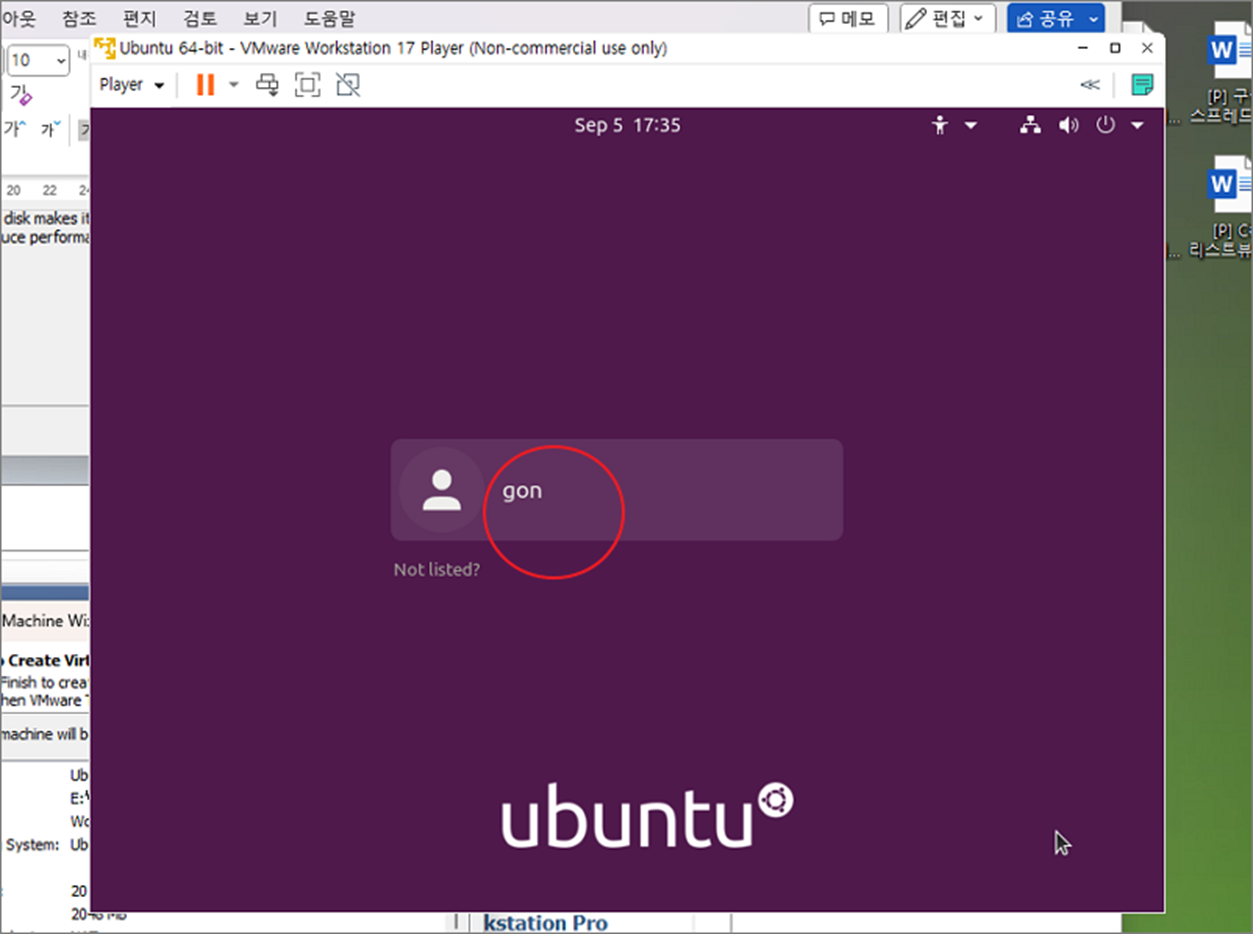This screenshot has width=1253, height=934.
Task: Click the VMware Player window title icon
Action: pyautogui.click(x=104, y=47)
